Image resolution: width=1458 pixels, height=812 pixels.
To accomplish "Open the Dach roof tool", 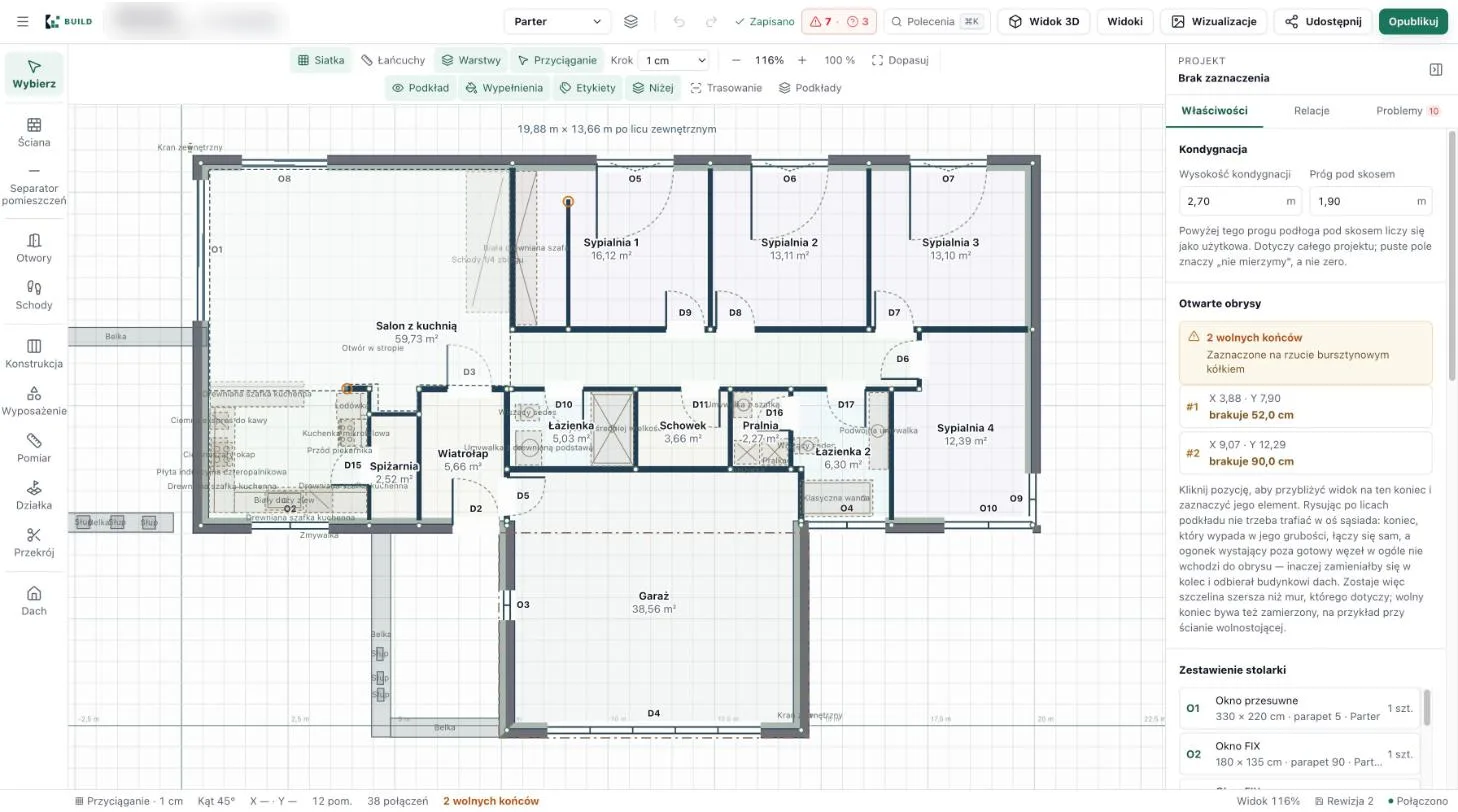I will [34, 600].
